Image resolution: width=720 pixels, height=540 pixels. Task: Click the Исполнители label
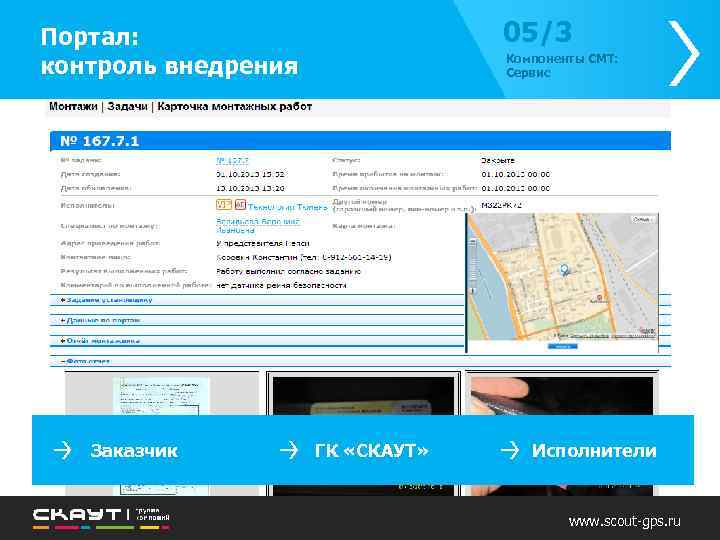pyautogui.click(x=594, y=450)
